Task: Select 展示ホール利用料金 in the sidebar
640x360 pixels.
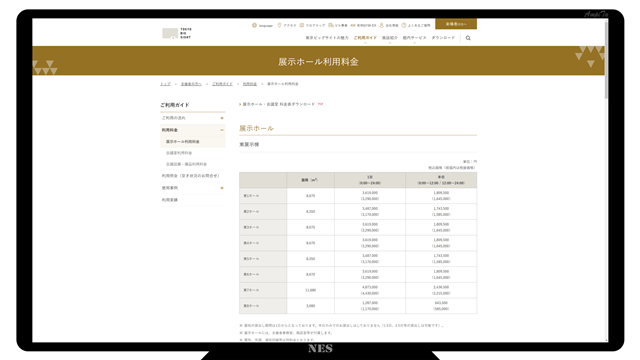Action: point(182,142)
